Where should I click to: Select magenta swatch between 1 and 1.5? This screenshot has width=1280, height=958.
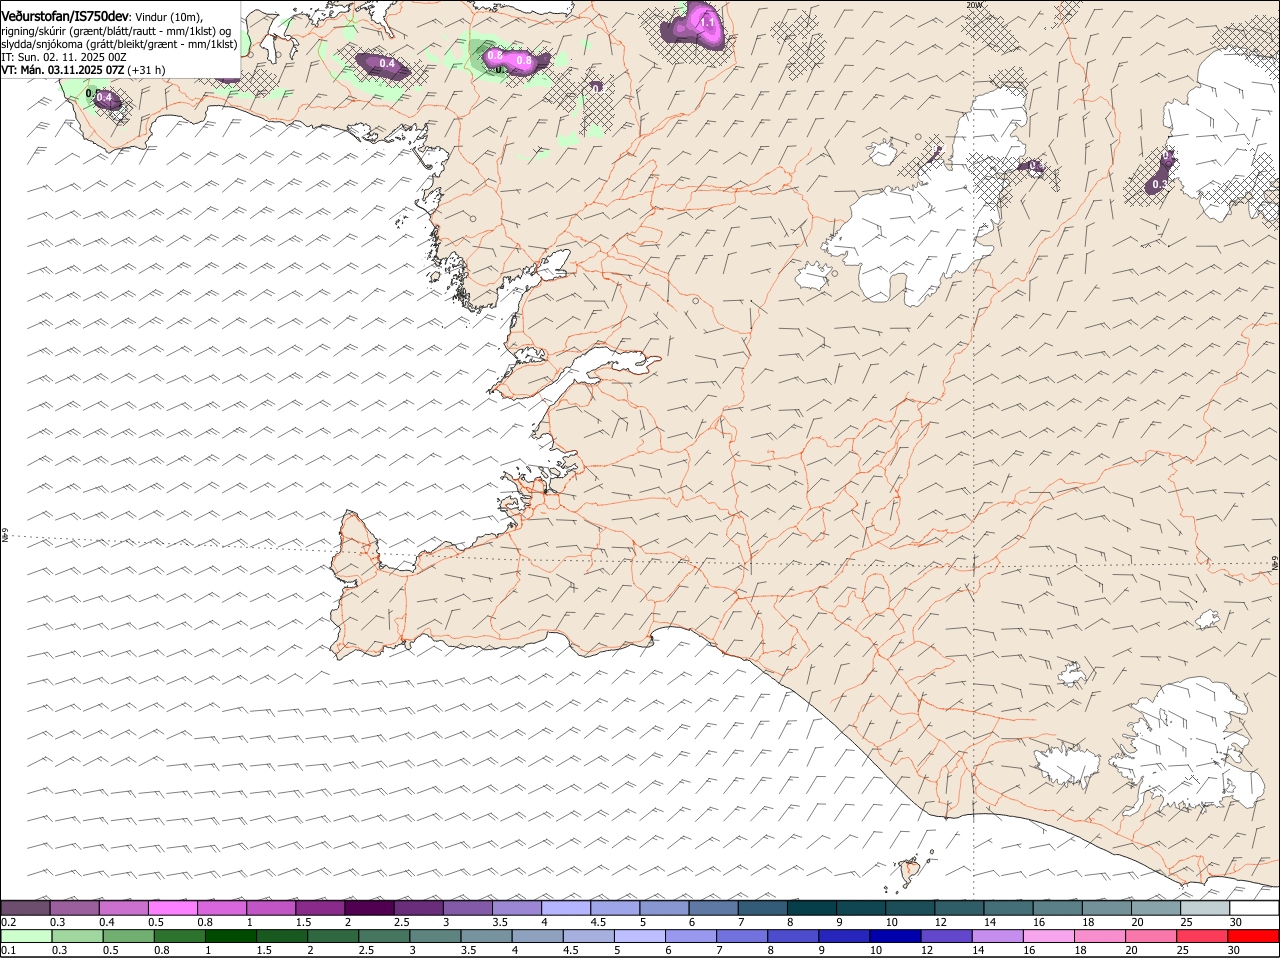coord(270,907)
